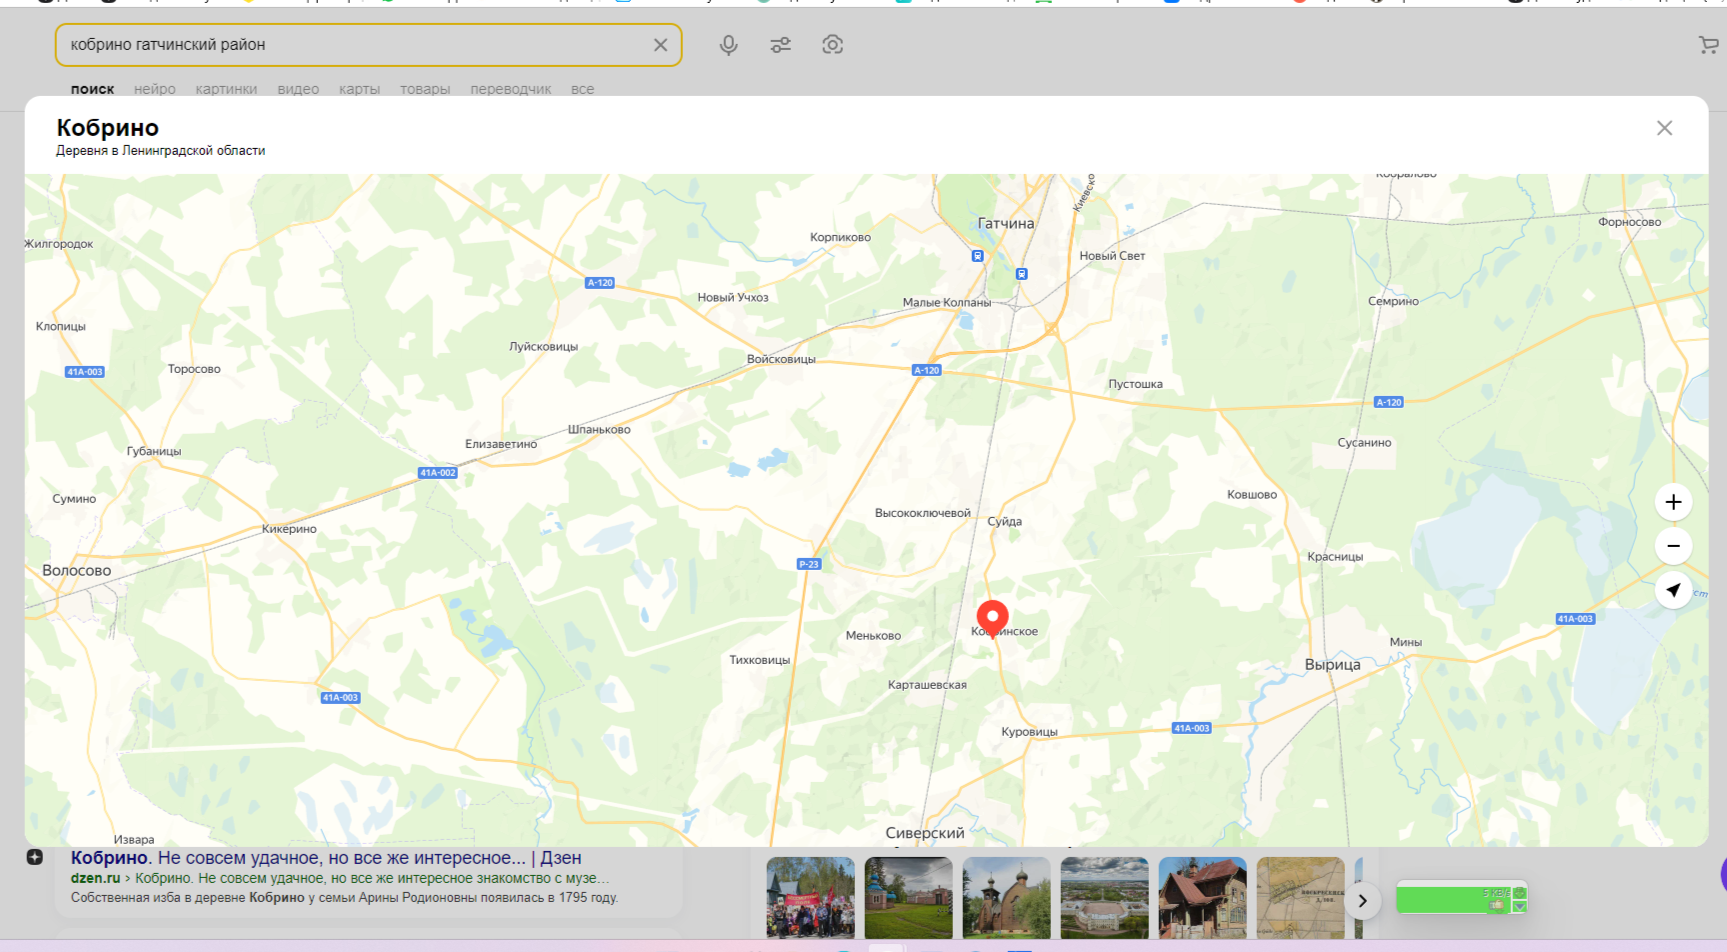Click the red Kobrino map pin
Screen dimensions: 1727x952
[992, 616]
